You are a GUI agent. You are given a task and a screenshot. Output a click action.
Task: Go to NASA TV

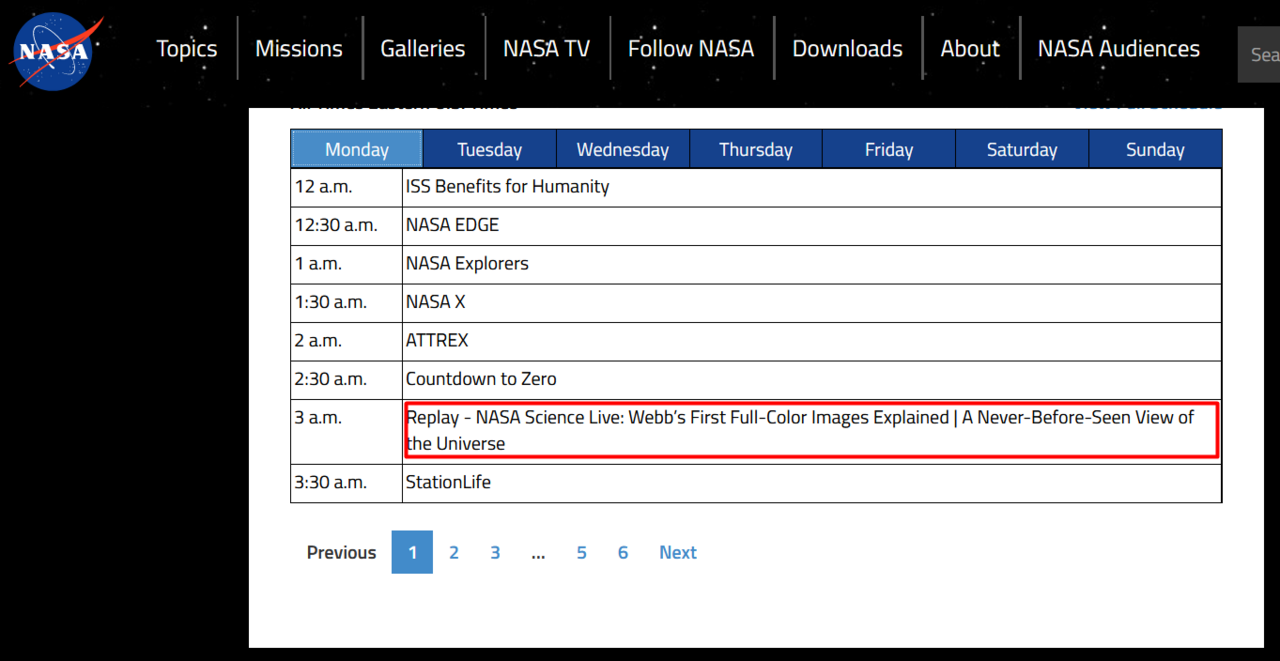pyautogui.click(x=546, y=48)
